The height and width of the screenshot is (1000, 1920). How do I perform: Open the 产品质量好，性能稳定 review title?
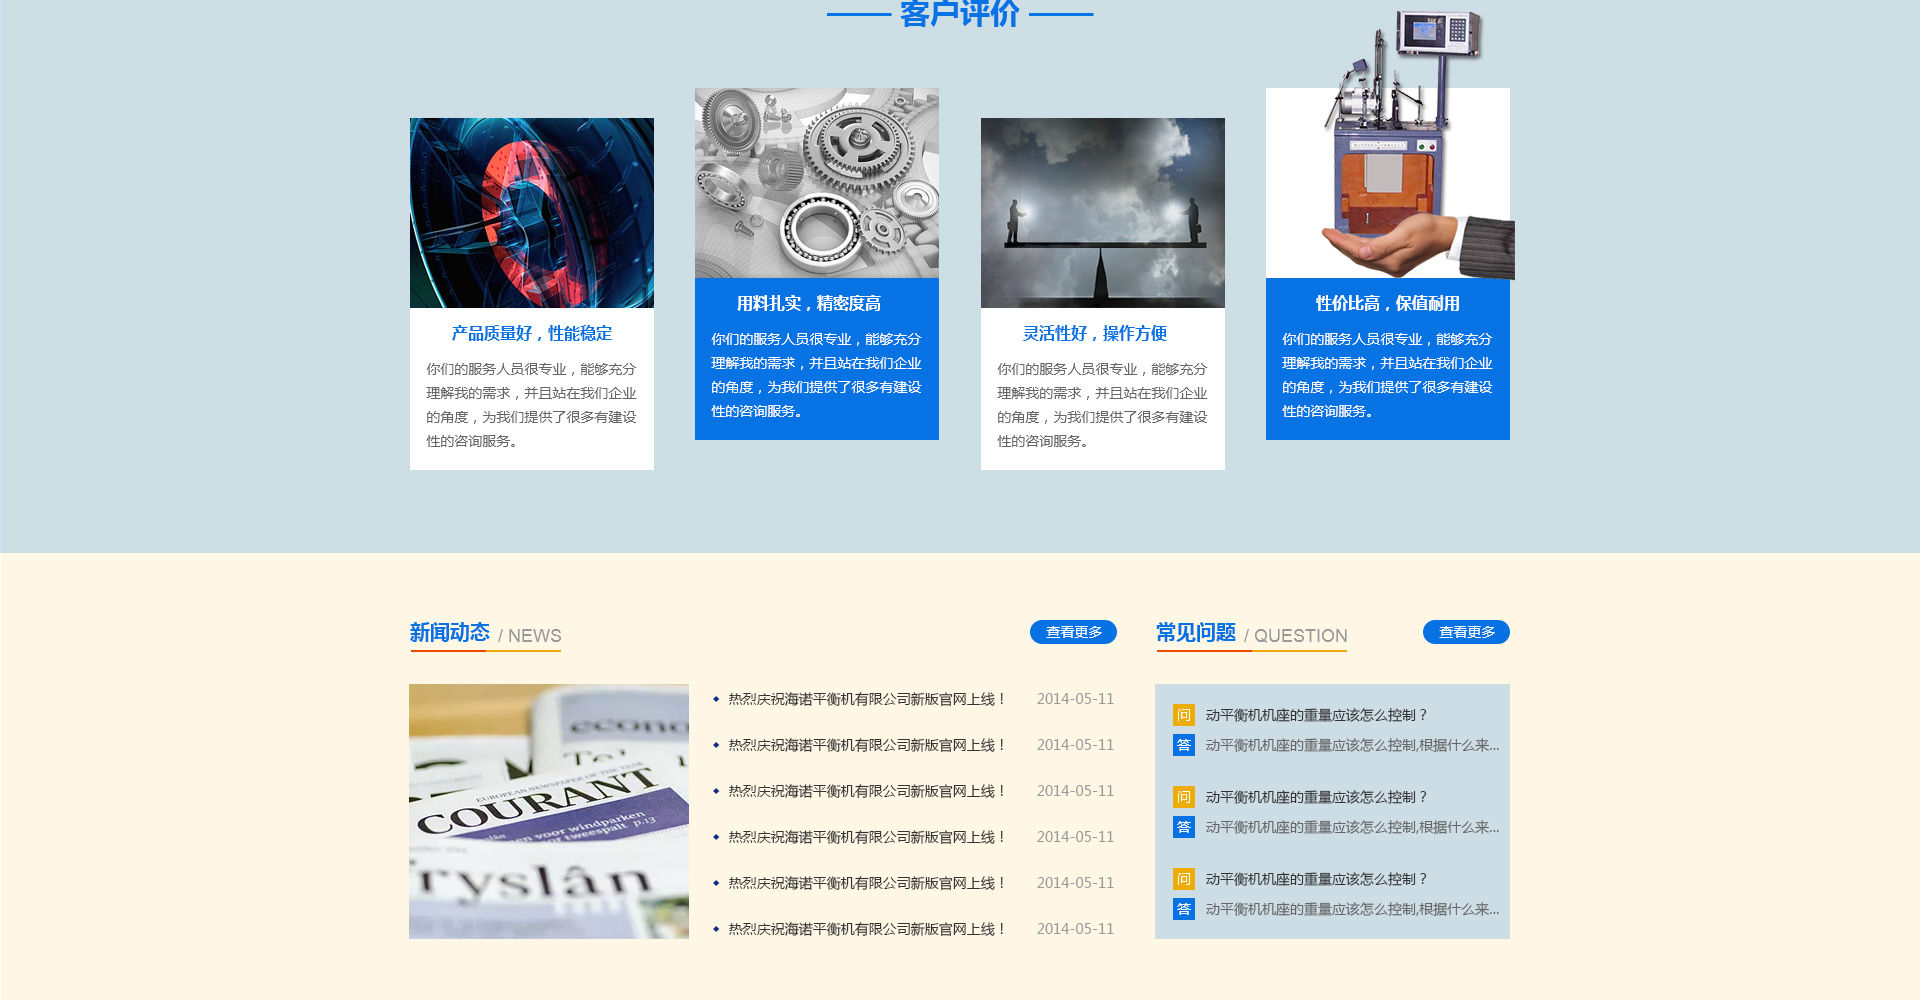click(x=531, y=333)
